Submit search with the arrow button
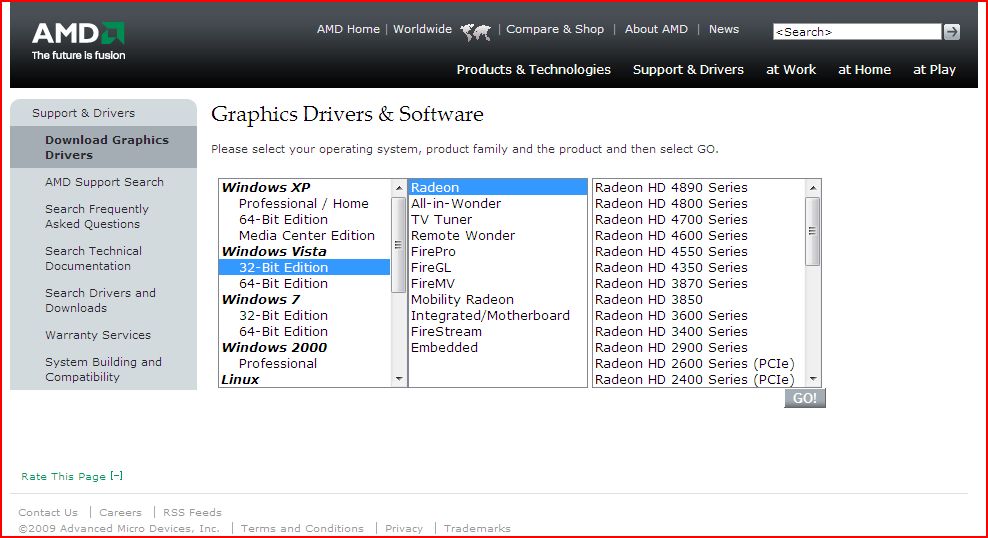988x538 pixels. 951,31
